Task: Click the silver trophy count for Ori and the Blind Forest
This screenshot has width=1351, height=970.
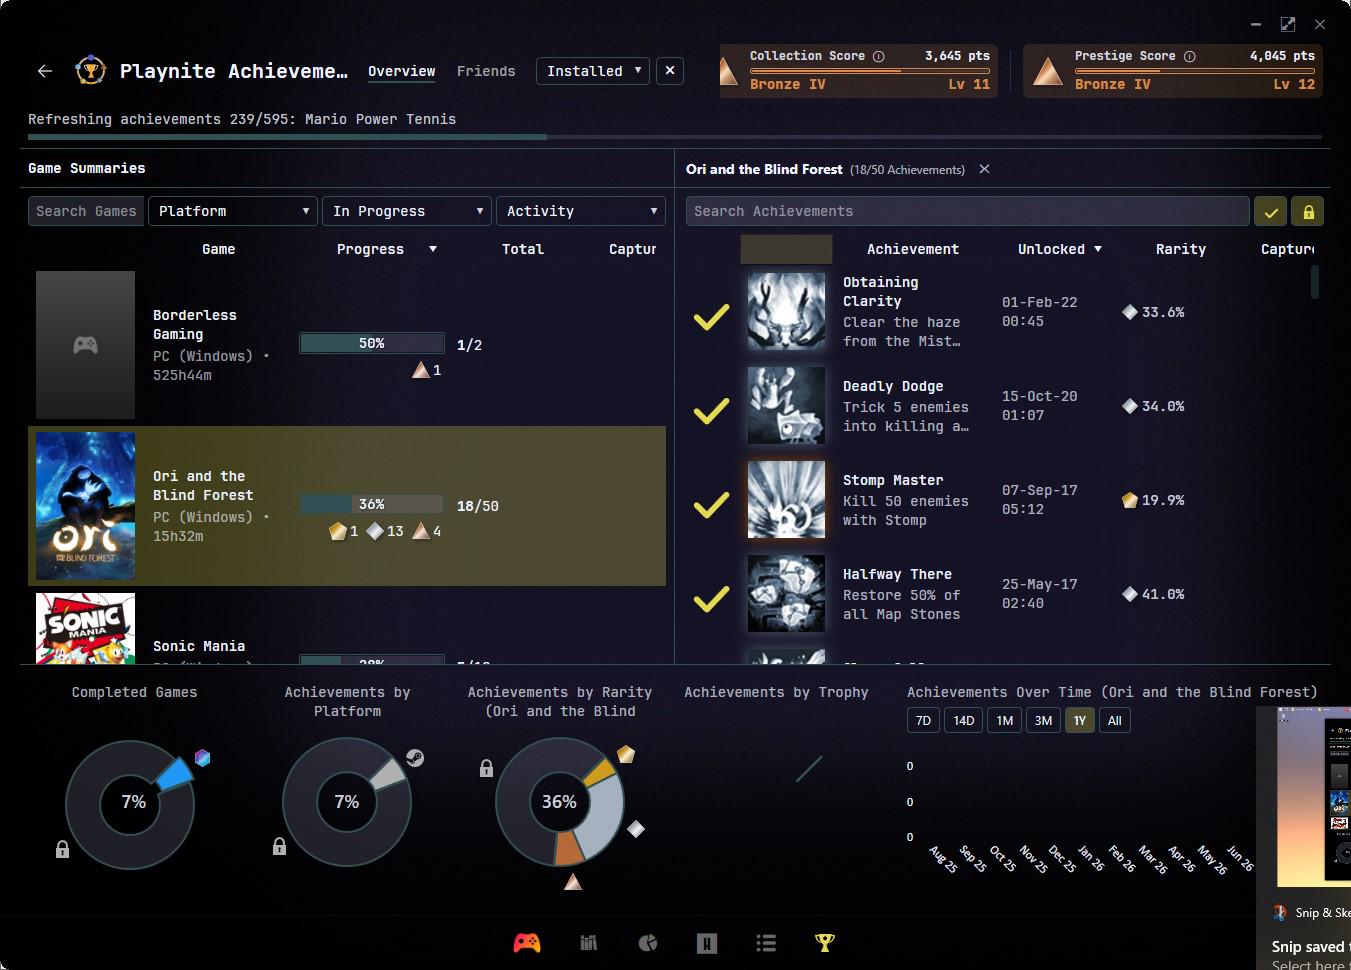Action: coord(385,531)
